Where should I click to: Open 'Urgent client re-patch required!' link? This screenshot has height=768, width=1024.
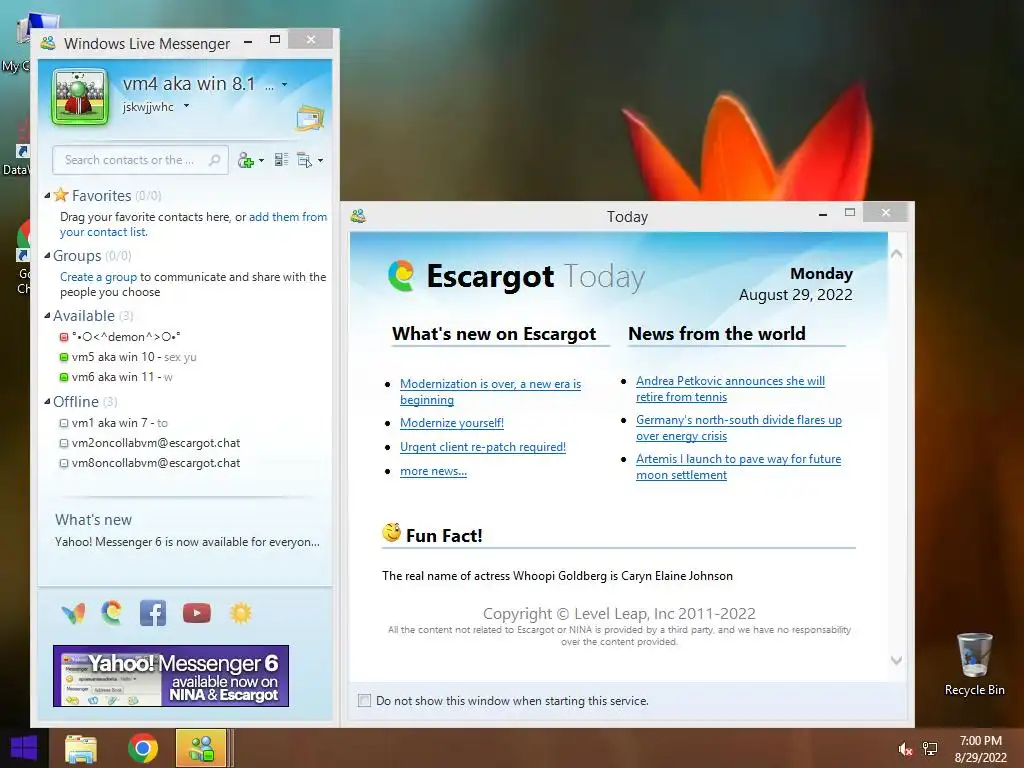[x=483, y=447]
